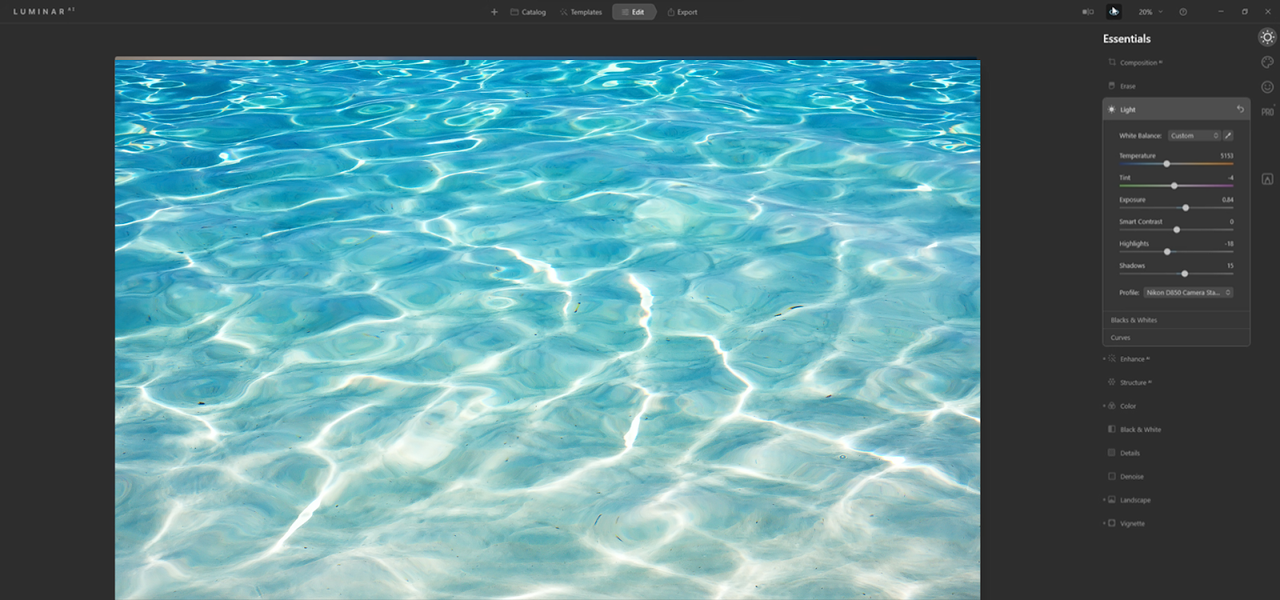Reset the Light tool adjustments
Viewport: 1280px width, 600px height.
click(x=1240, y=109)
